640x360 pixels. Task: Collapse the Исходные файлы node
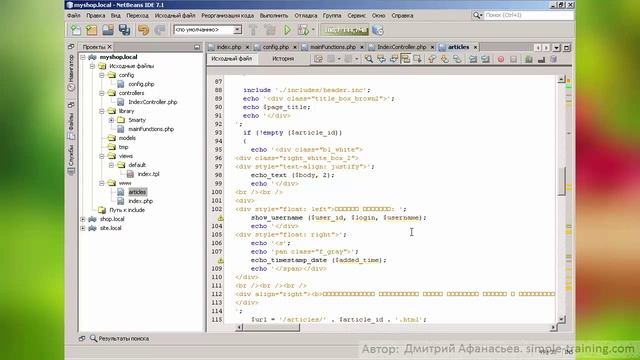(92, 66)
